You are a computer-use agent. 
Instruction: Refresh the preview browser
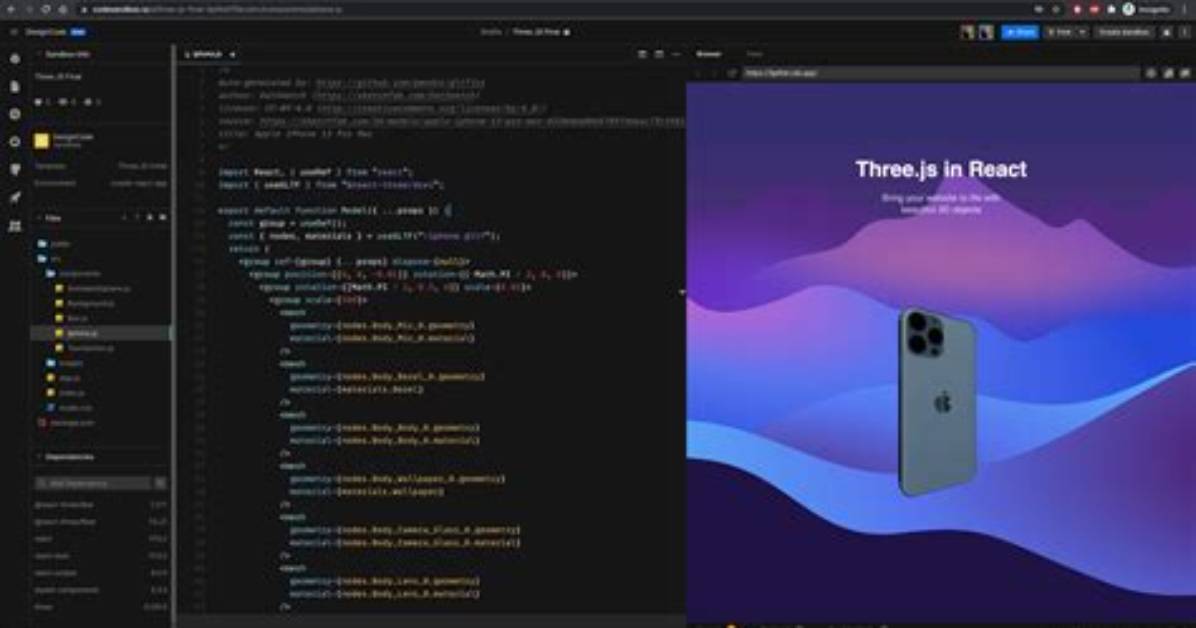pyautogui.click(x=731, y=73)
